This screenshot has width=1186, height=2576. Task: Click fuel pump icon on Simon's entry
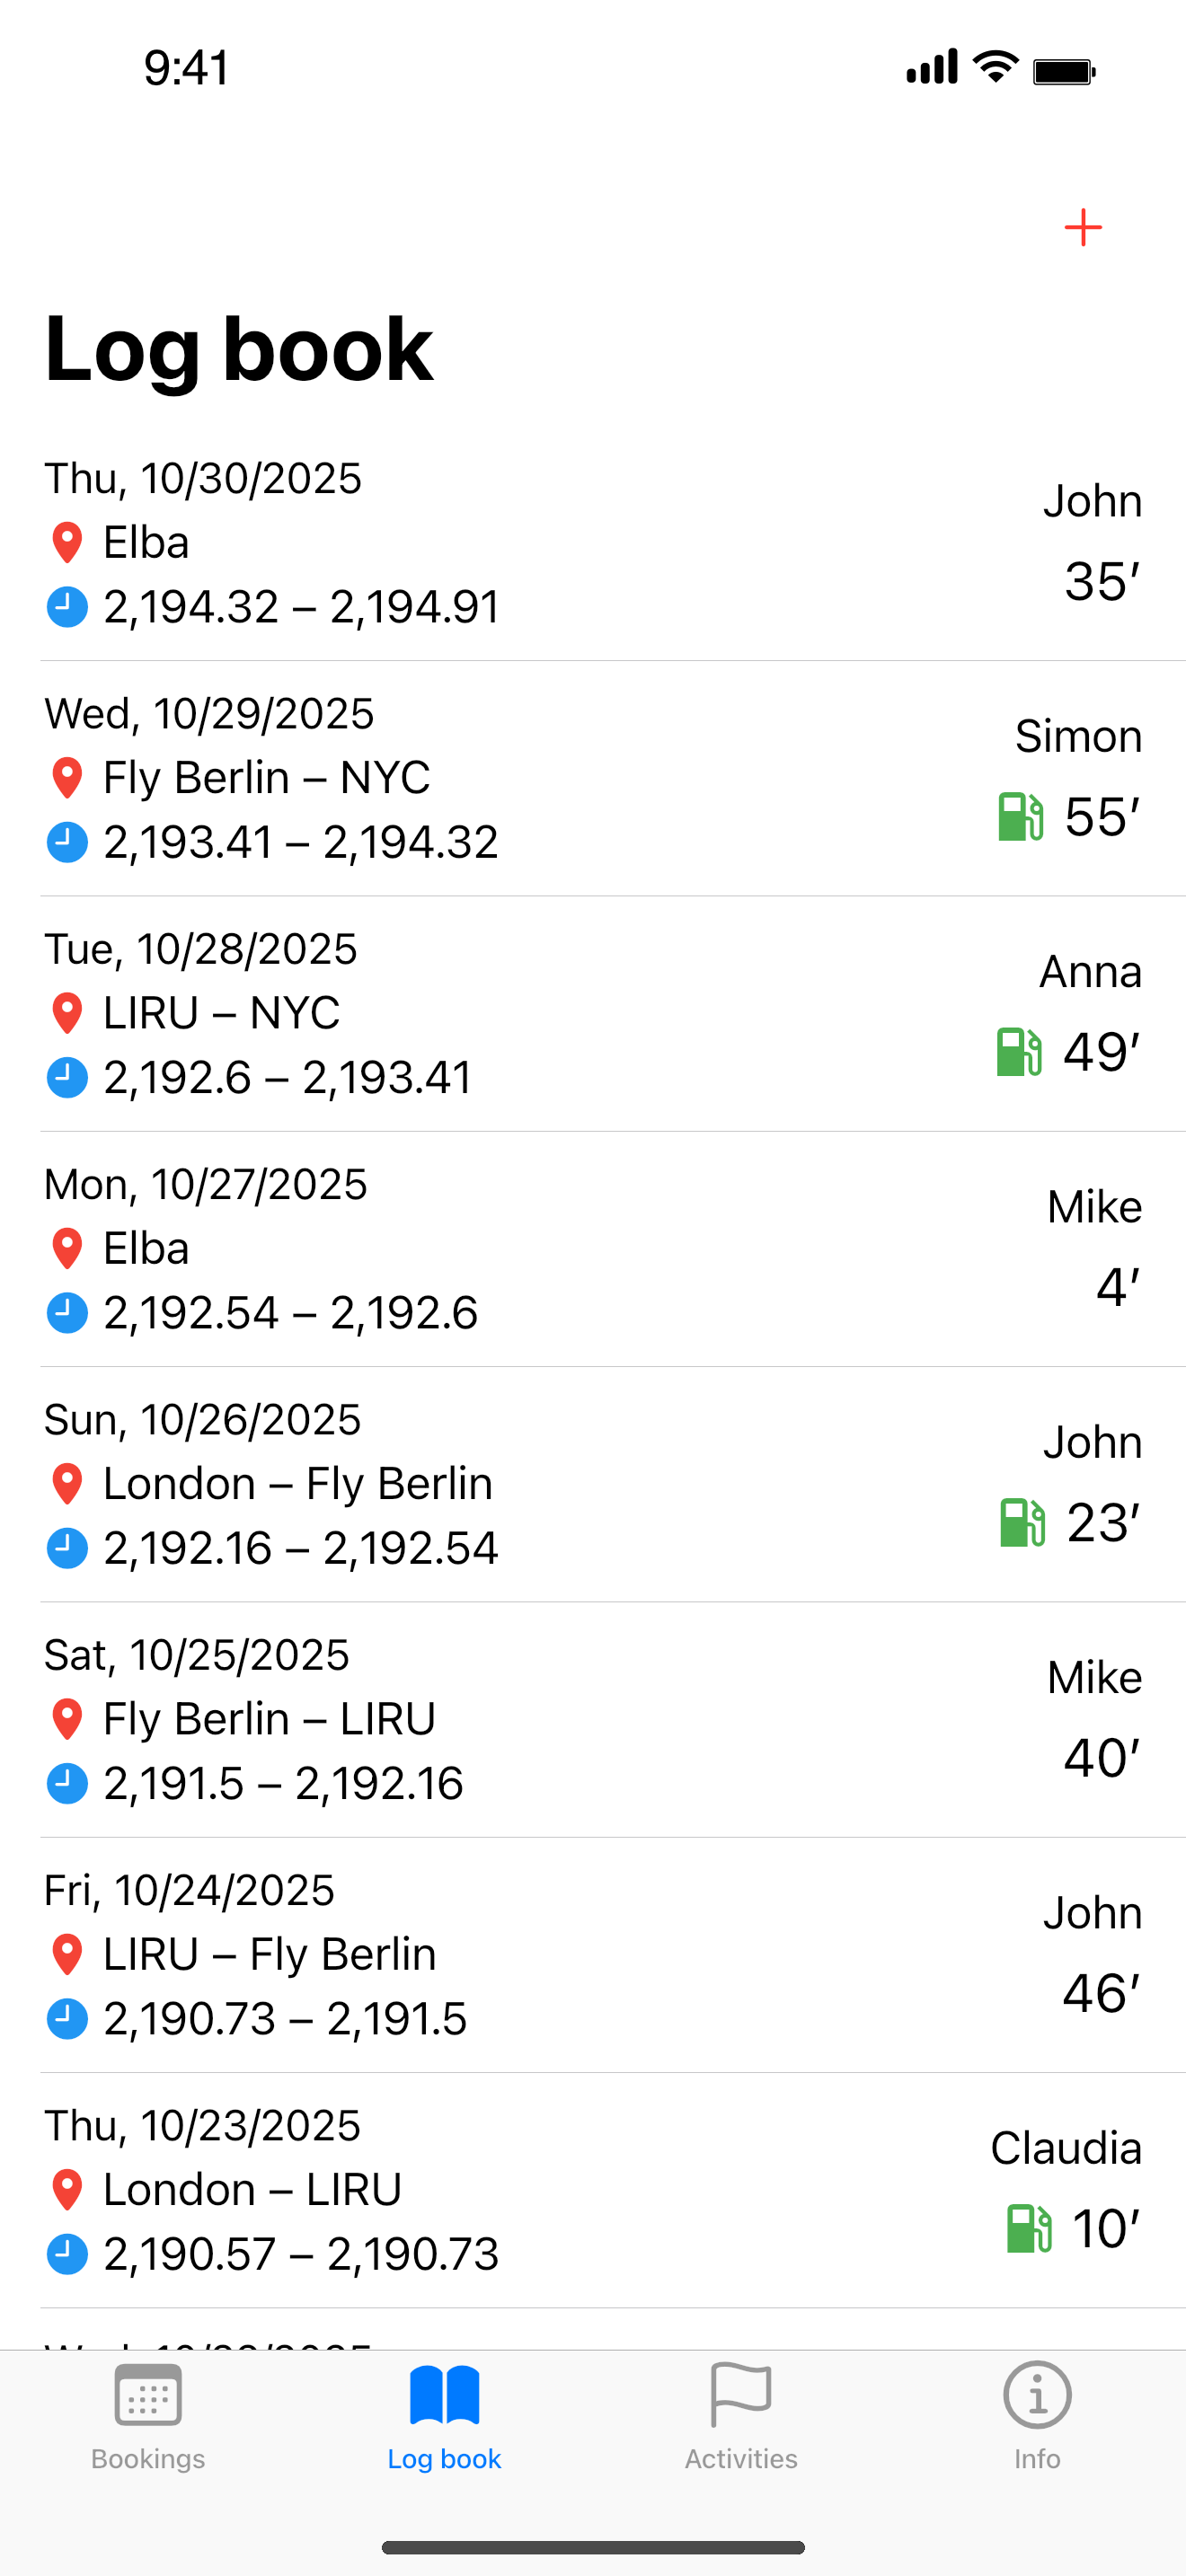[x=1020, y=816]
